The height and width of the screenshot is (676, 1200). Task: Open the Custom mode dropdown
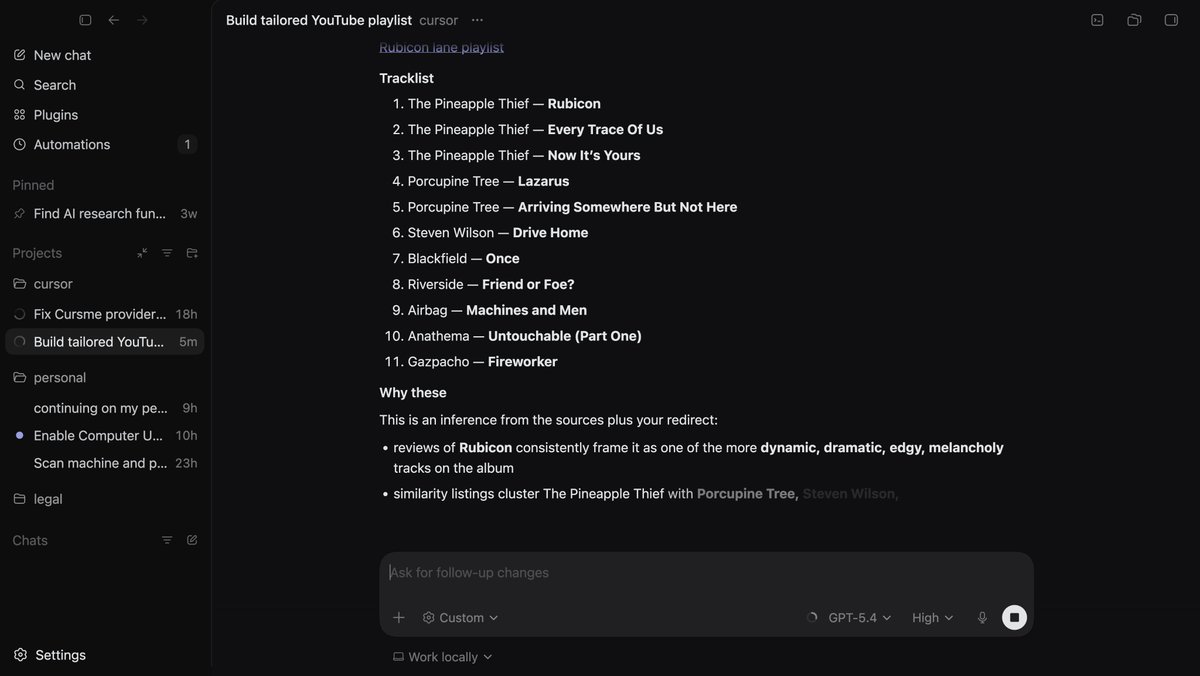(461, 618)
